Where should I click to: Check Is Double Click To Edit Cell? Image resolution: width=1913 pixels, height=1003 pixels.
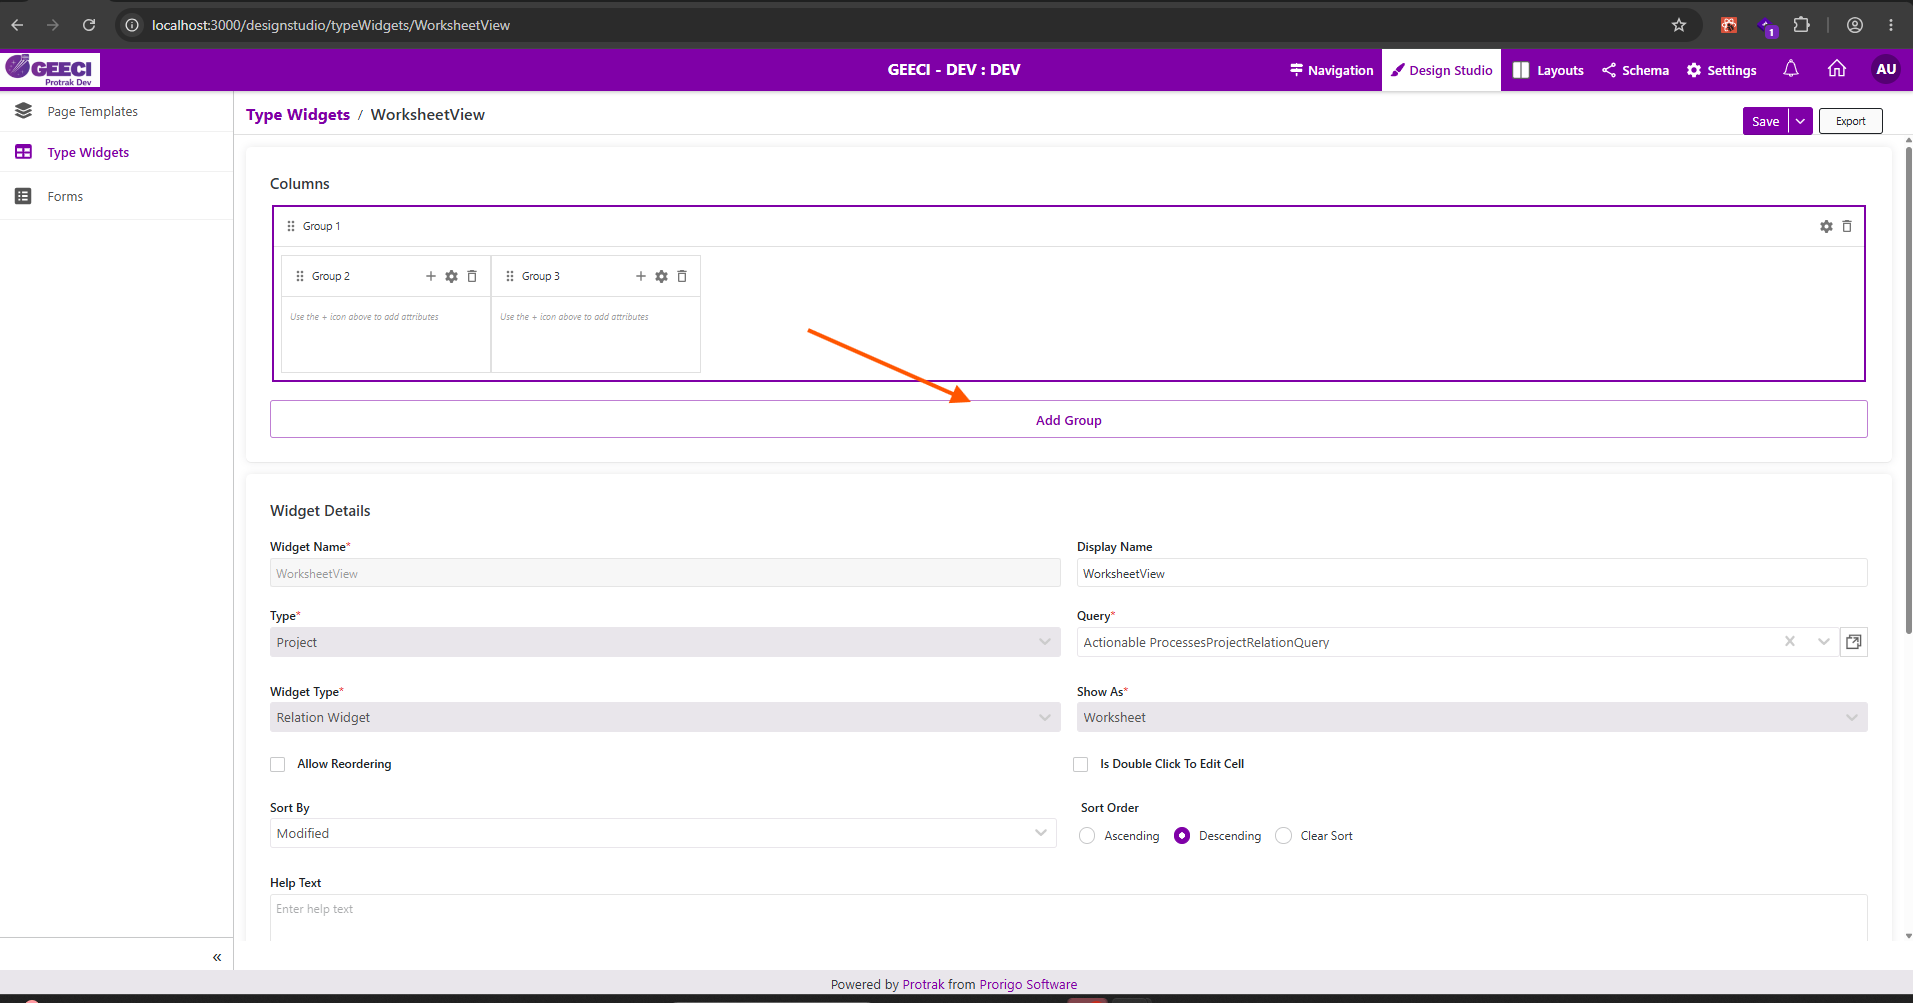tap(1081, 764)
